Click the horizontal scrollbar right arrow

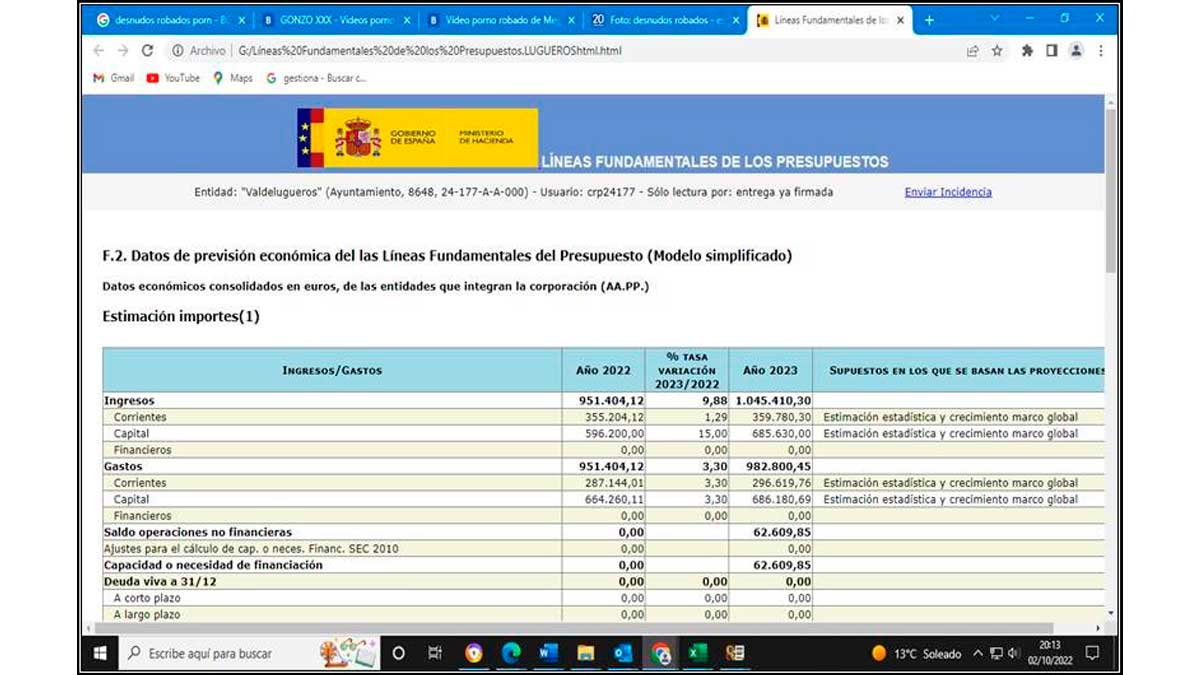pos(1098,628)
